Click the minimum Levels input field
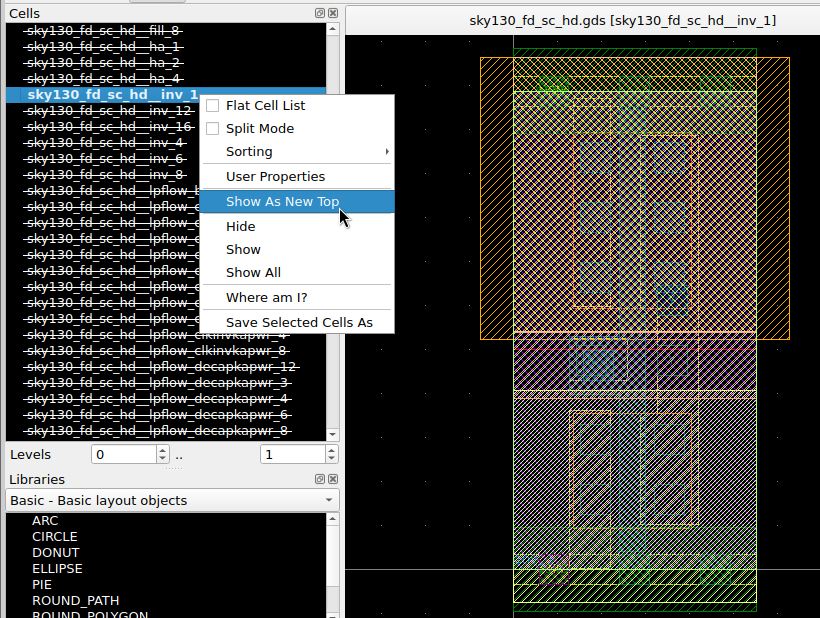 point(122,454)
